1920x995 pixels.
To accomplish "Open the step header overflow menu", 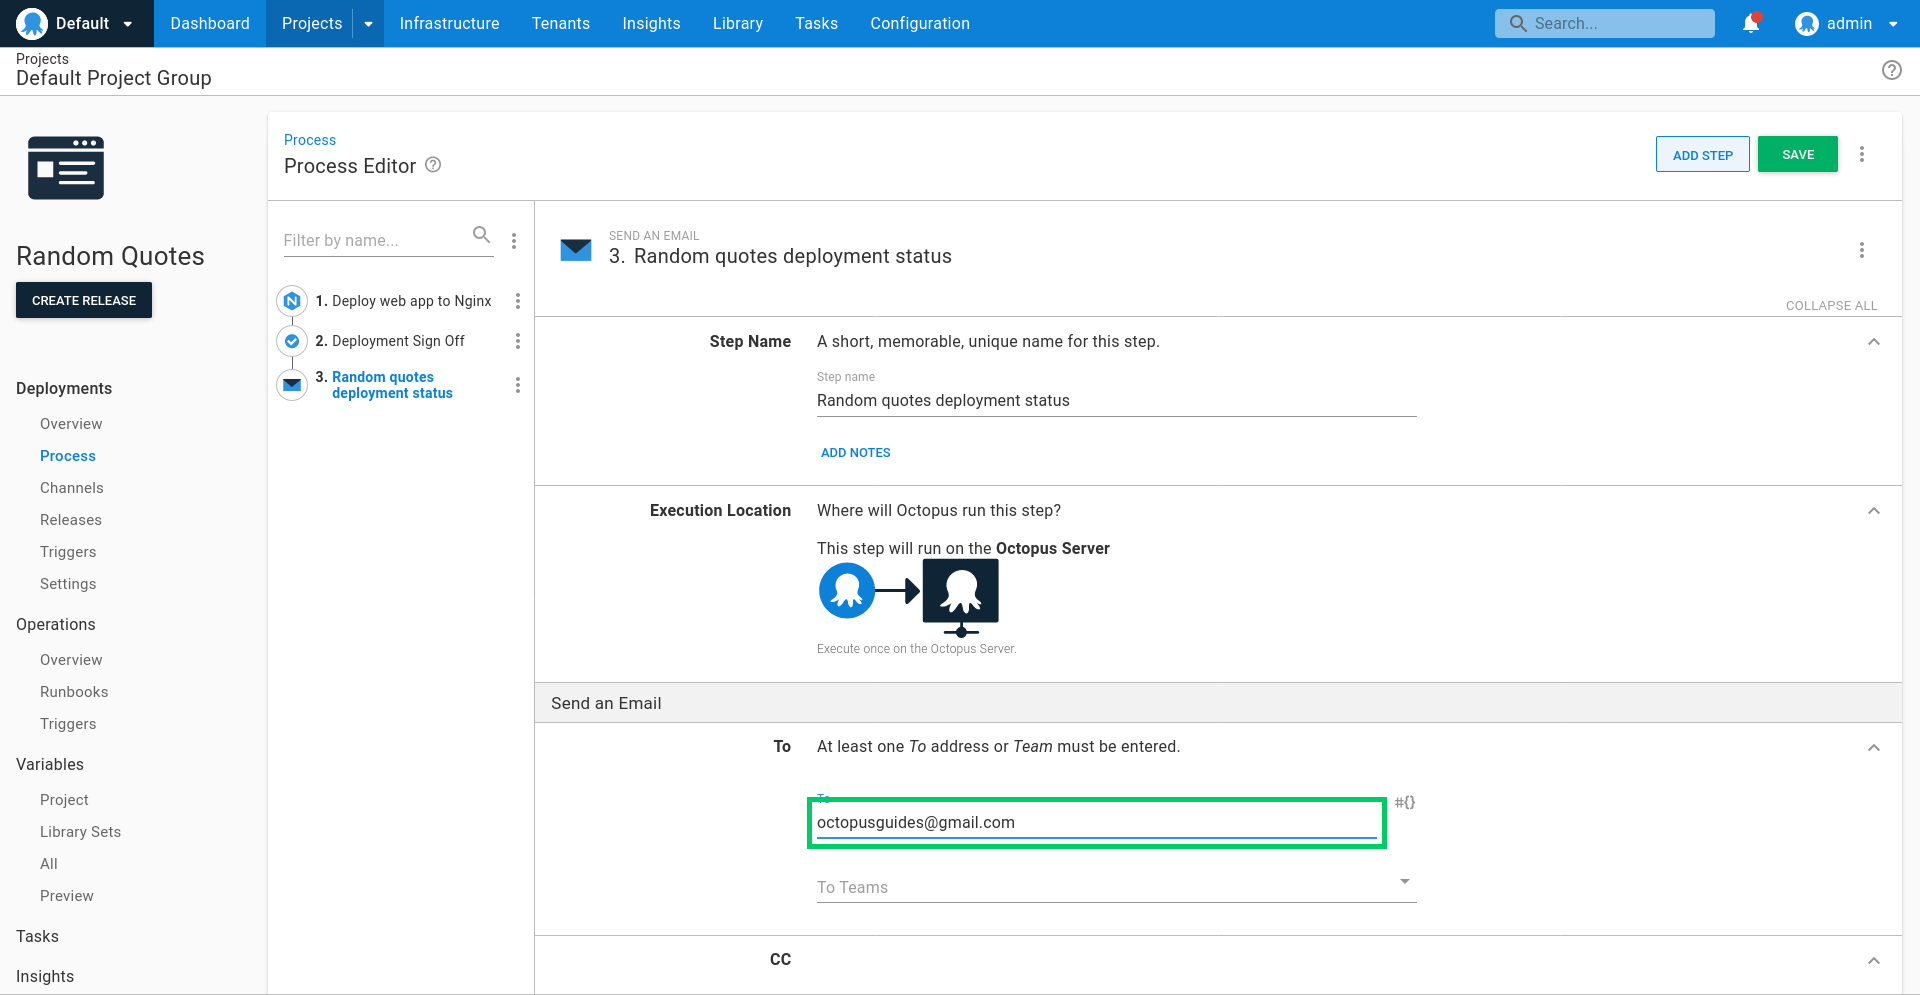I will coord(1861,250).
